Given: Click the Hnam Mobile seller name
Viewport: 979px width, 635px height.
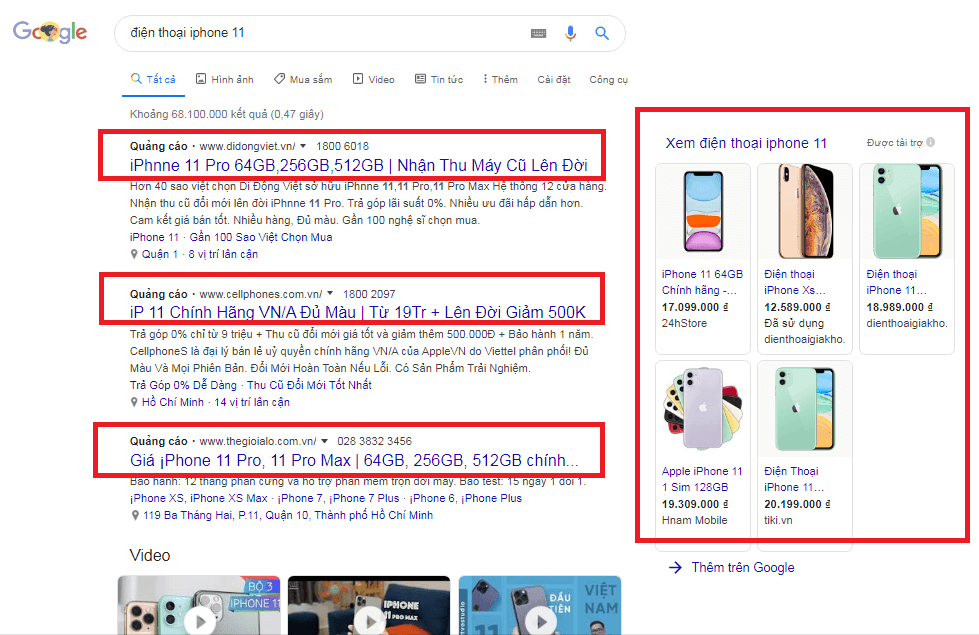Looking at the screenshot, I should 694,520.
